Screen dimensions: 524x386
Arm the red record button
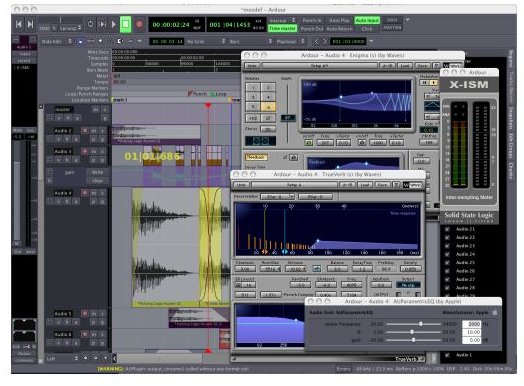(x=139, y=24)
